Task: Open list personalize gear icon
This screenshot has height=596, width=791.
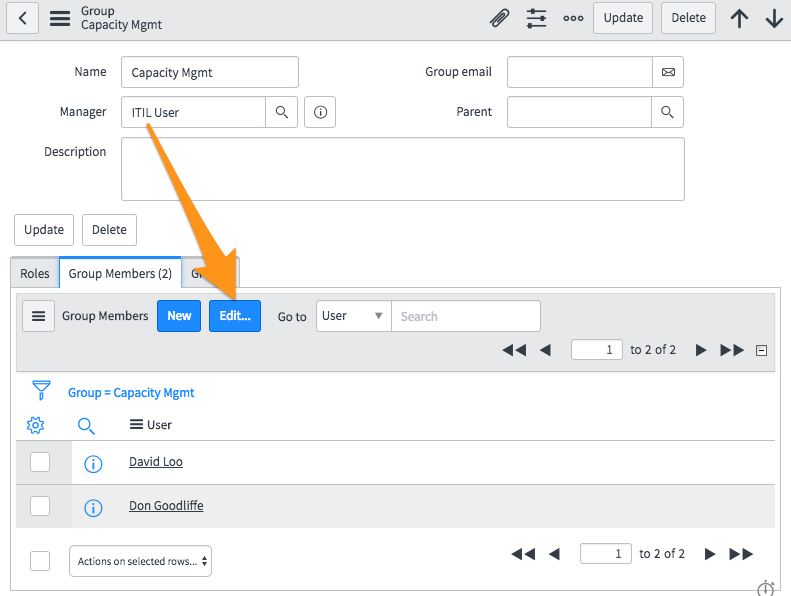Action: [x=36, y=425]
